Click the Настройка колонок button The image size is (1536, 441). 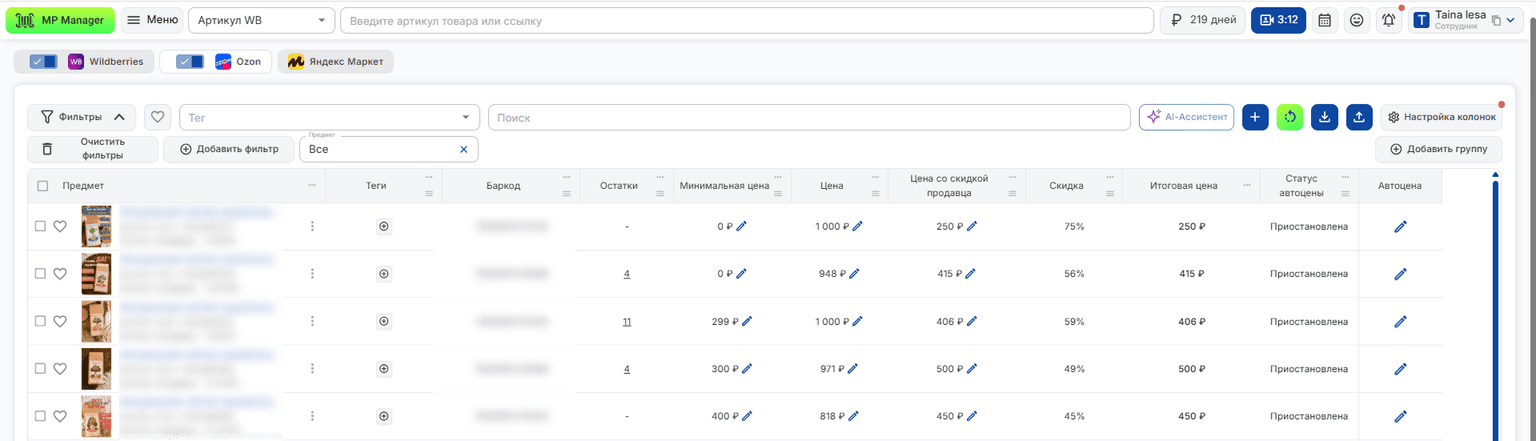tap(1441, 117)
